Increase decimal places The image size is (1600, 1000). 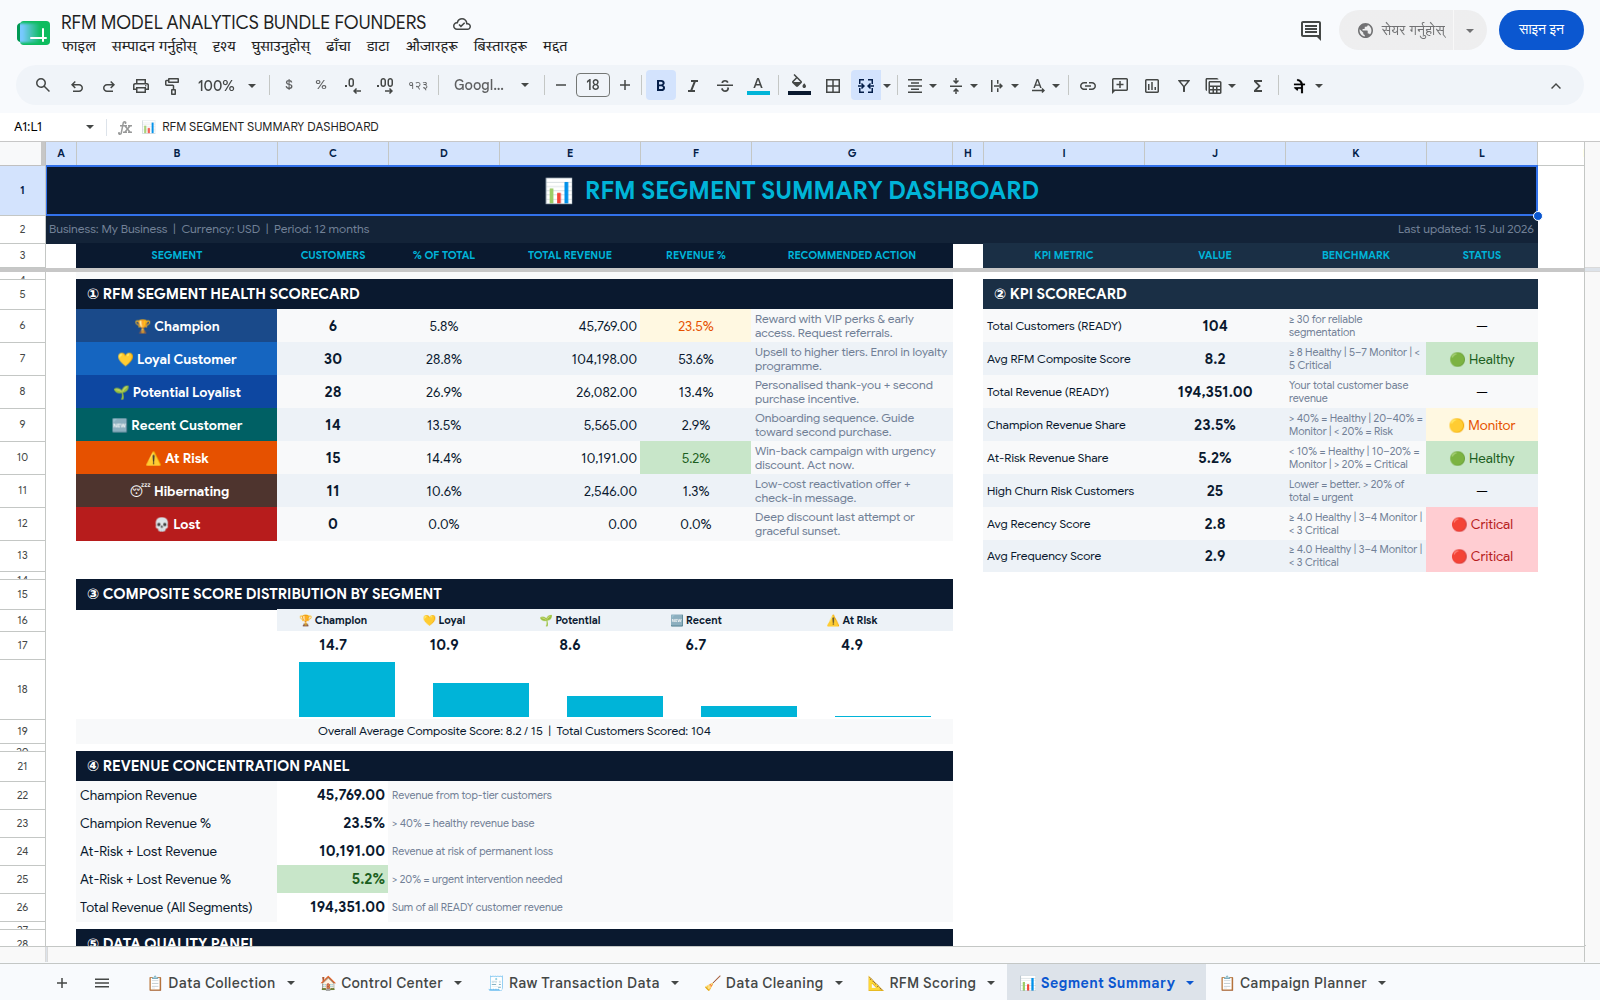[385, 86]
